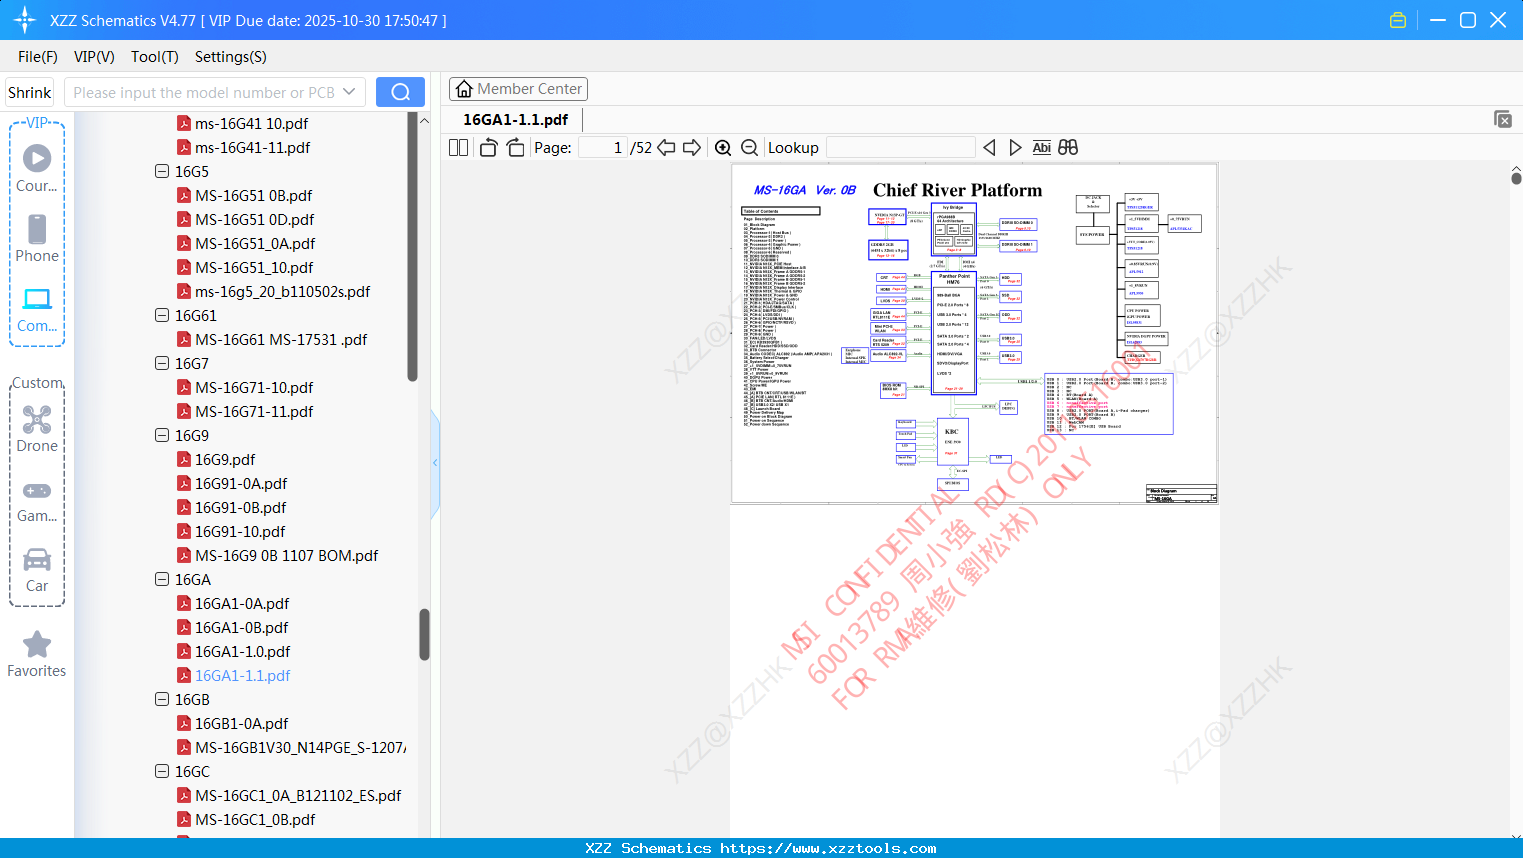This screenshot has width=1523, height=858.
Task: Open MS-16G51 0B.pdf
Action: tap(254, 195)
